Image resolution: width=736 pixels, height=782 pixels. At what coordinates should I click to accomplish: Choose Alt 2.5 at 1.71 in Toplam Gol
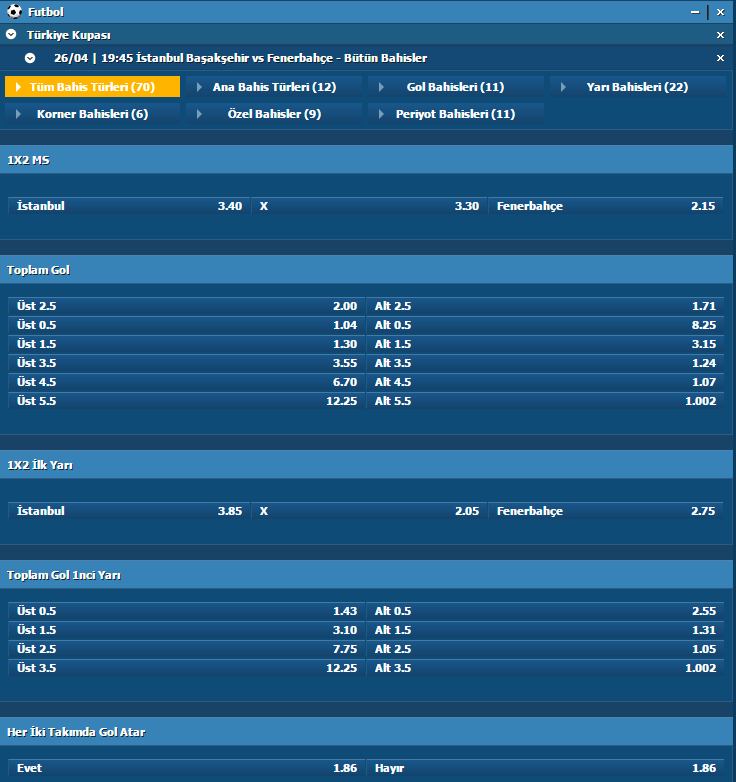coord(545,306)
